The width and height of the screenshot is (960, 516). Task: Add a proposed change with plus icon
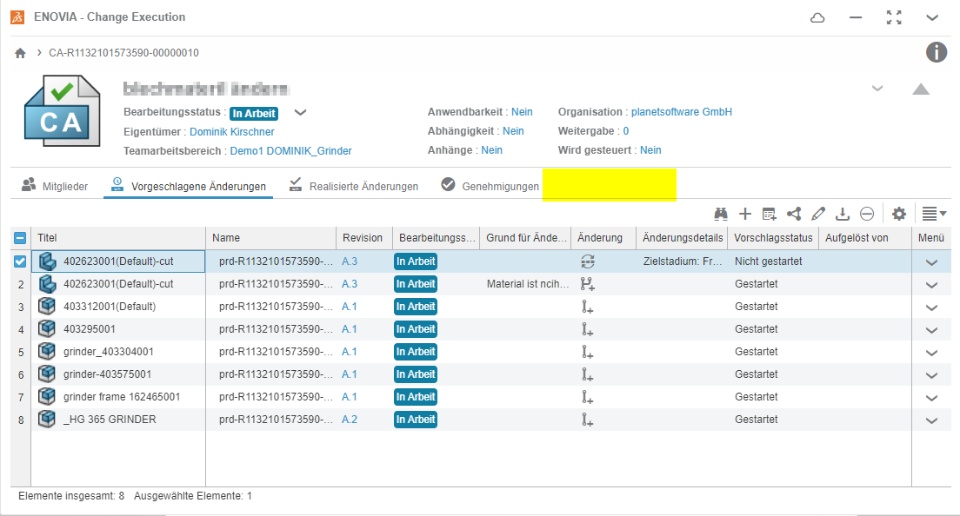coord(744,214)
